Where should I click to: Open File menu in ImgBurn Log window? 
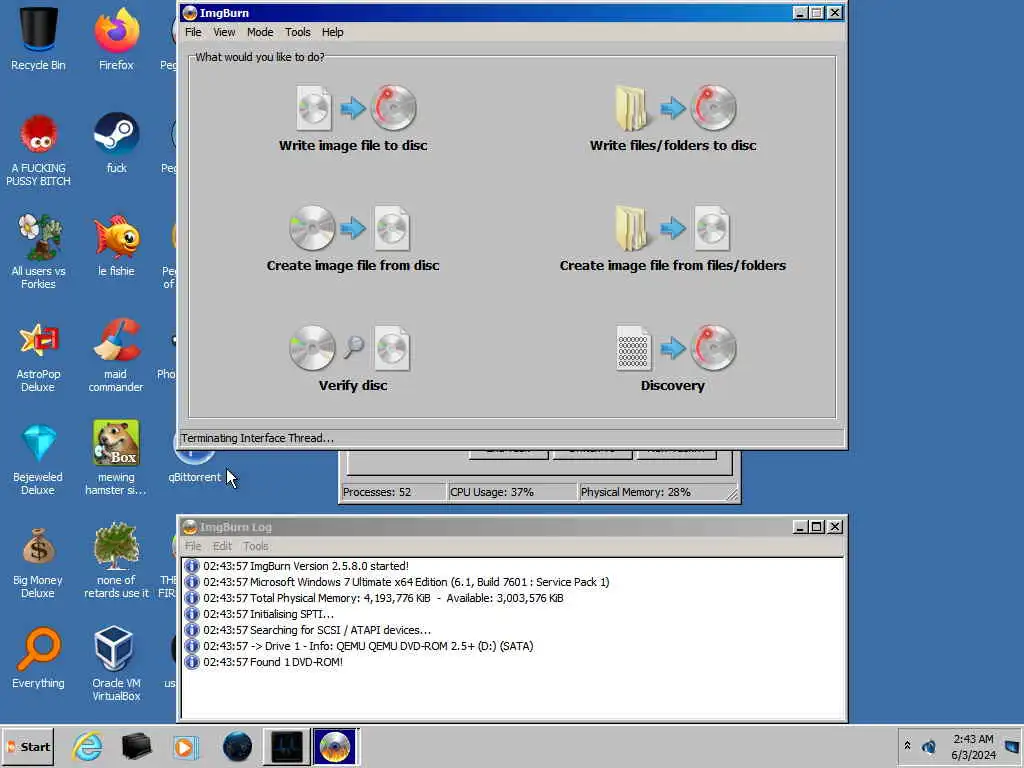193,546
